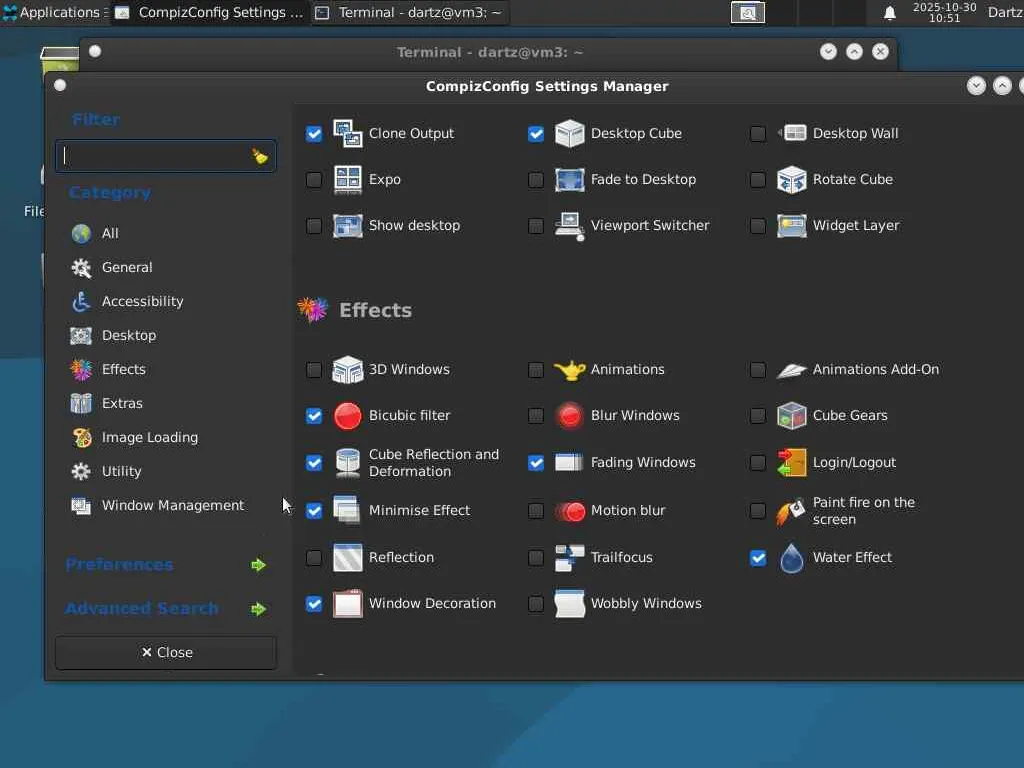Viewport: 1024px width, 768px height.
Task: Tick the Rotate Cube checkbox
Action: tap(758, 180)
